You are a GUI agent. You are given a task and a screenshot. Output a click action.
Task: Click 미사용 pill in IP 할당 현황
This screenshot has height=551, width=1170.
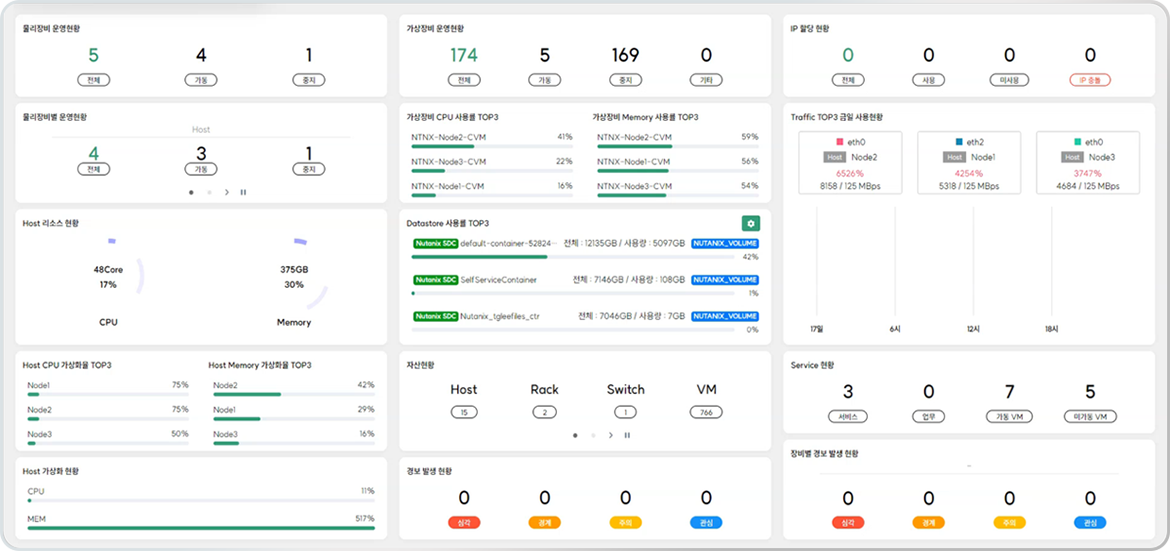click(1009, 80)
